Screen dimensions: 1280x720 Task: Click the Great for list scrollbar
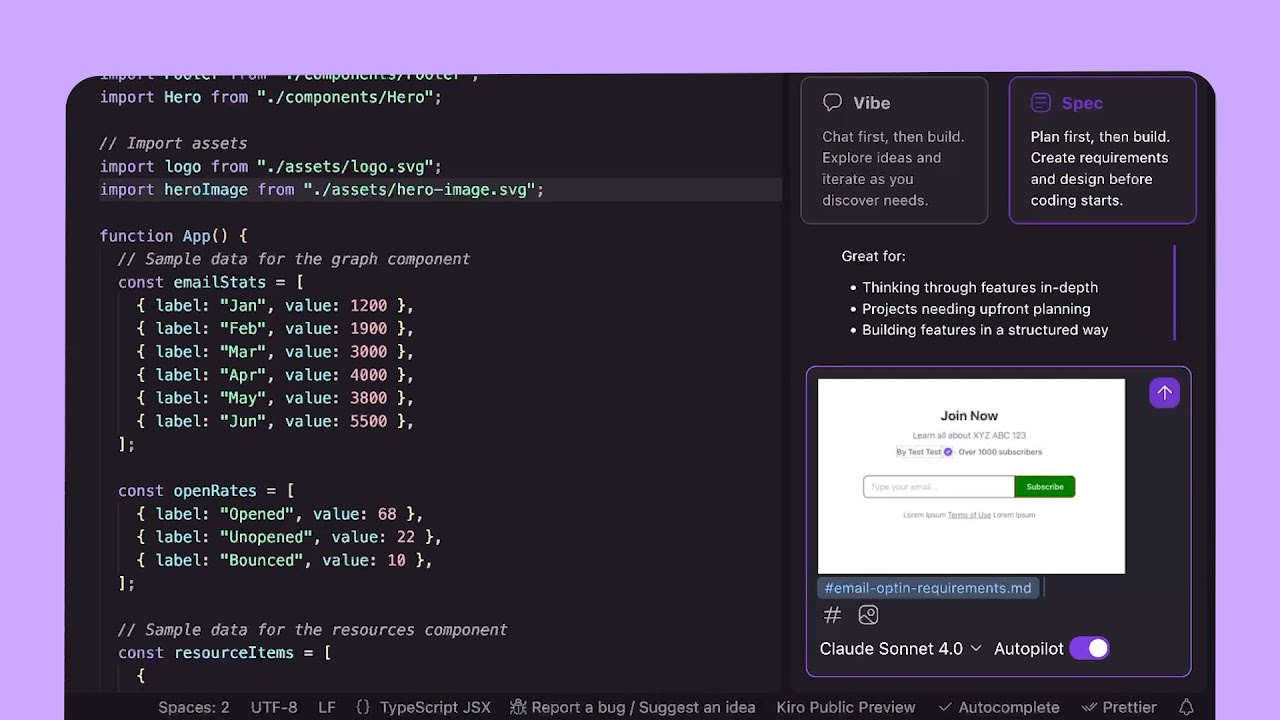[x=1175, y=293]
